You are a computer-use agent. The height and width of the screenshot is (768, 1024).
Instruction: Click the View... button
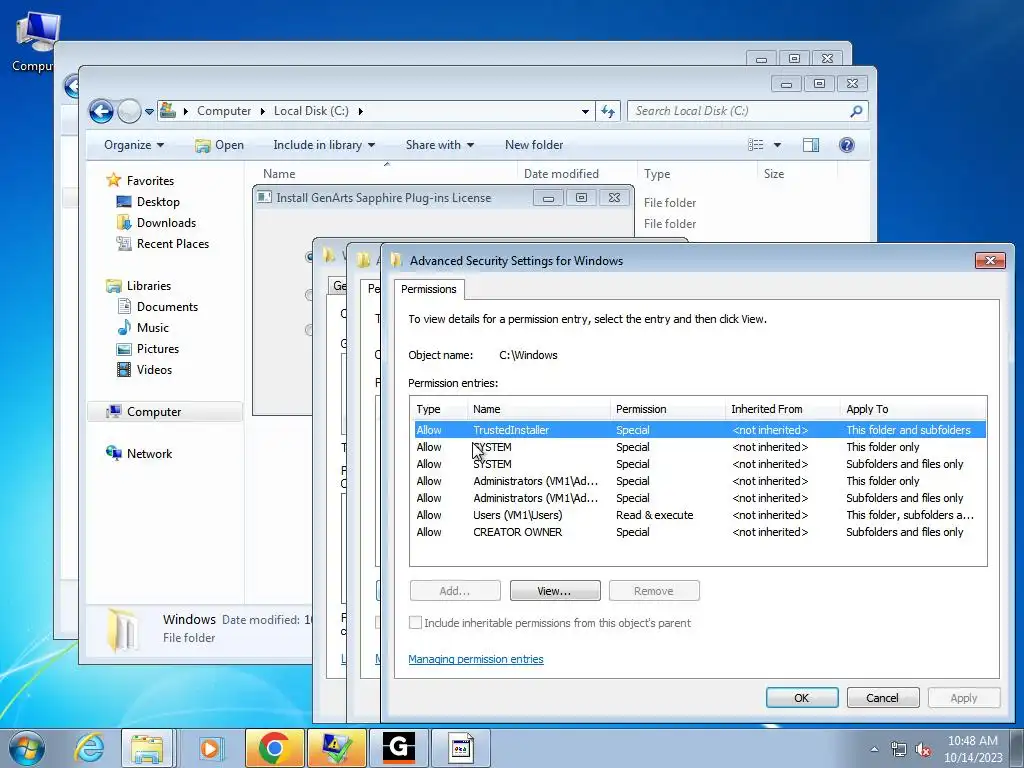click(554, 591)
